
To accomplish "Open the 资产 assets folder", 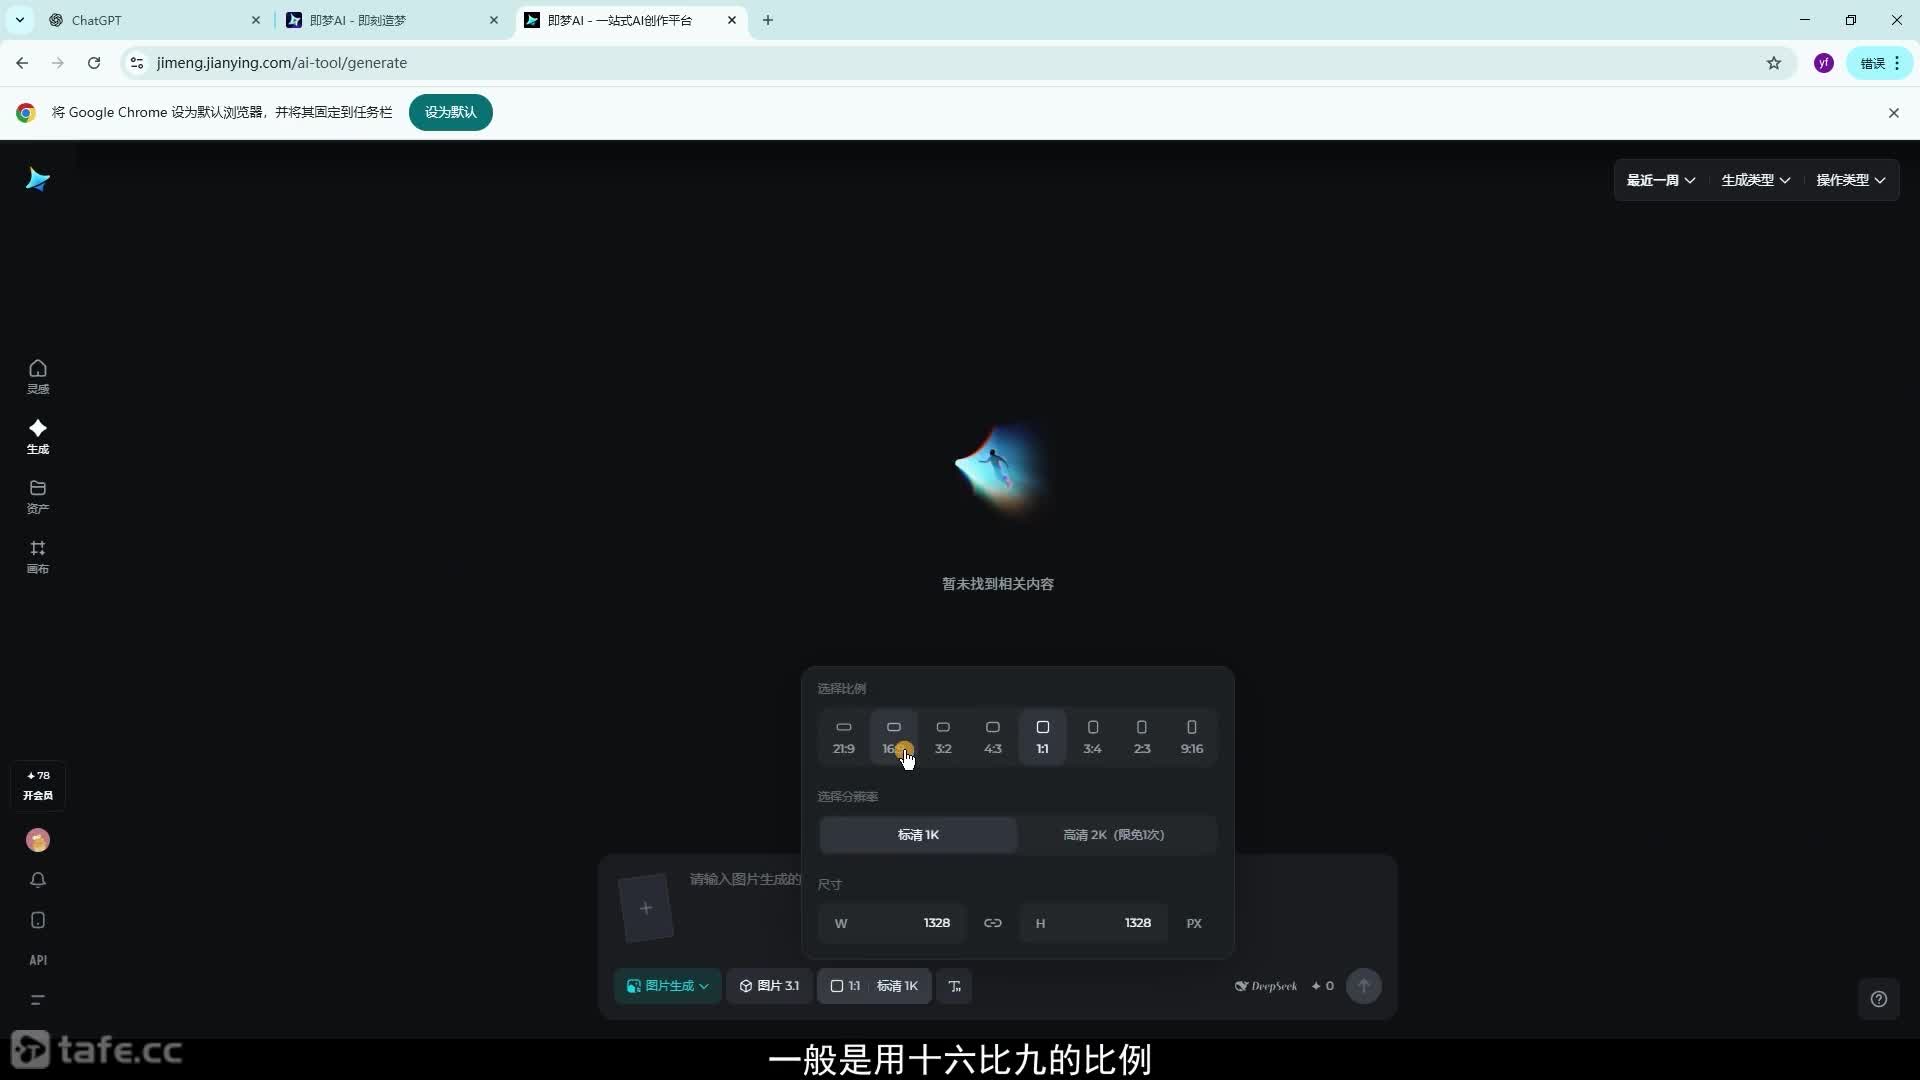I will 38,496.
